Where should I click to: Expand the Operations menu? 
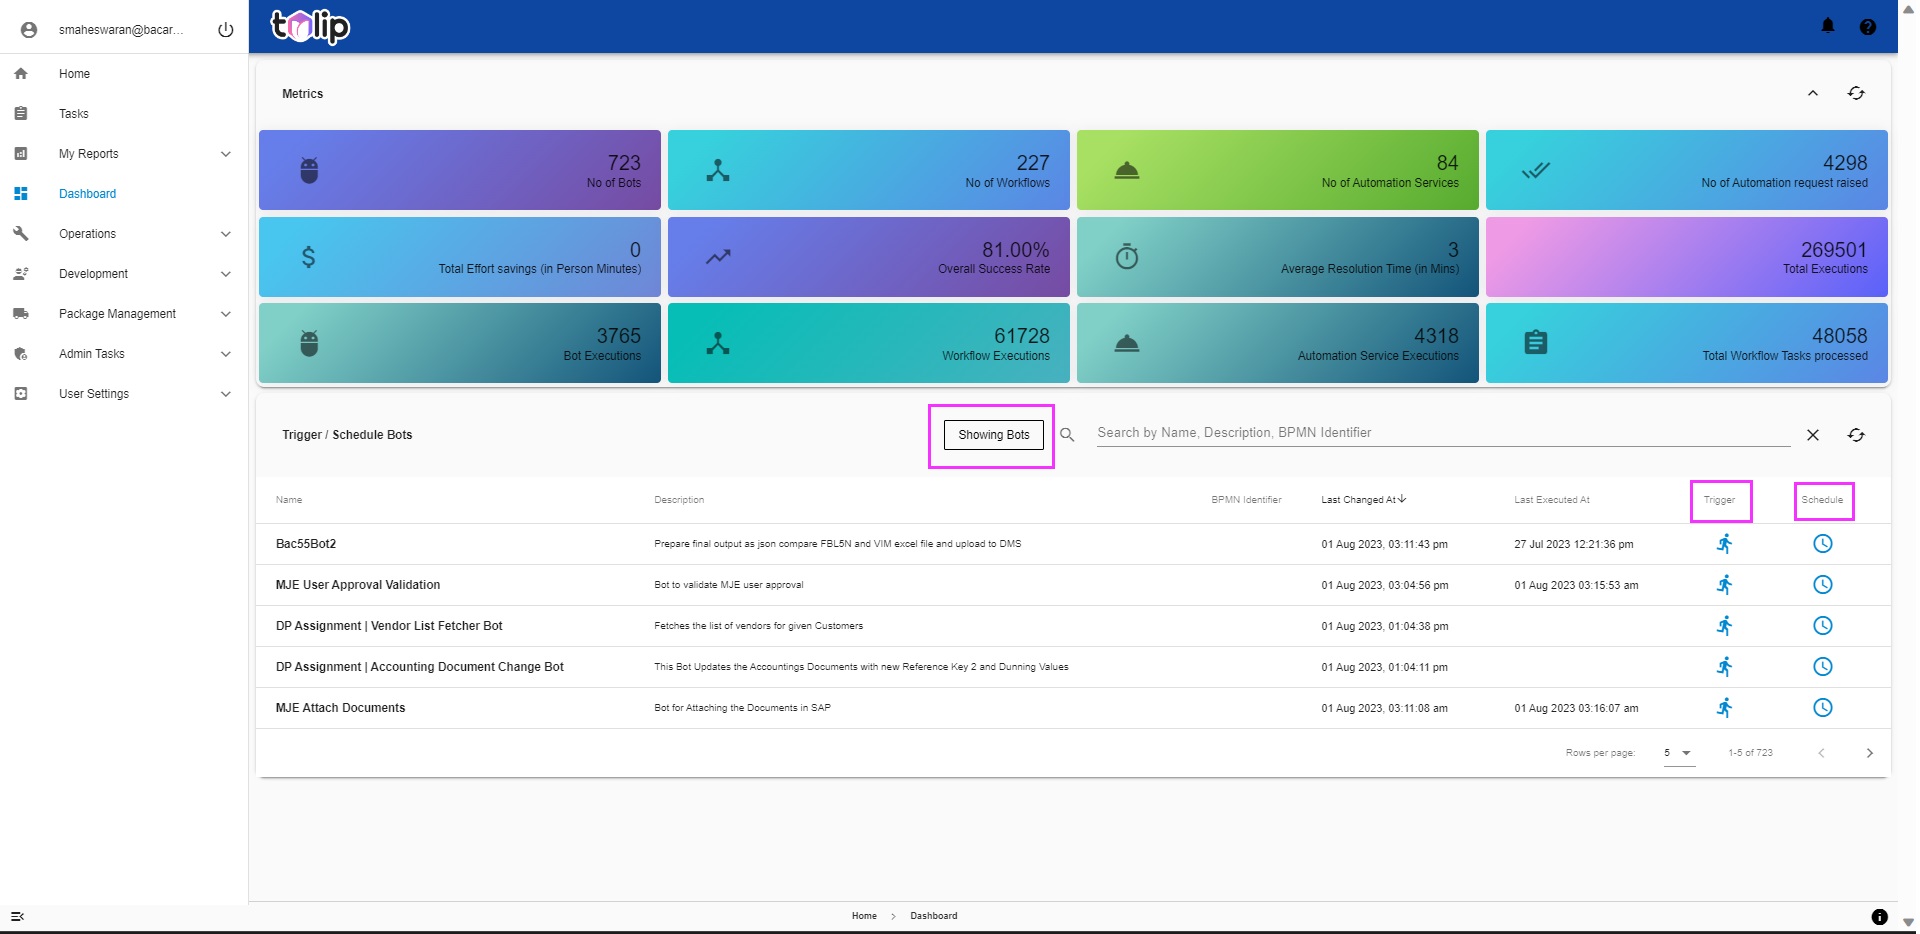tap(124, 234)
